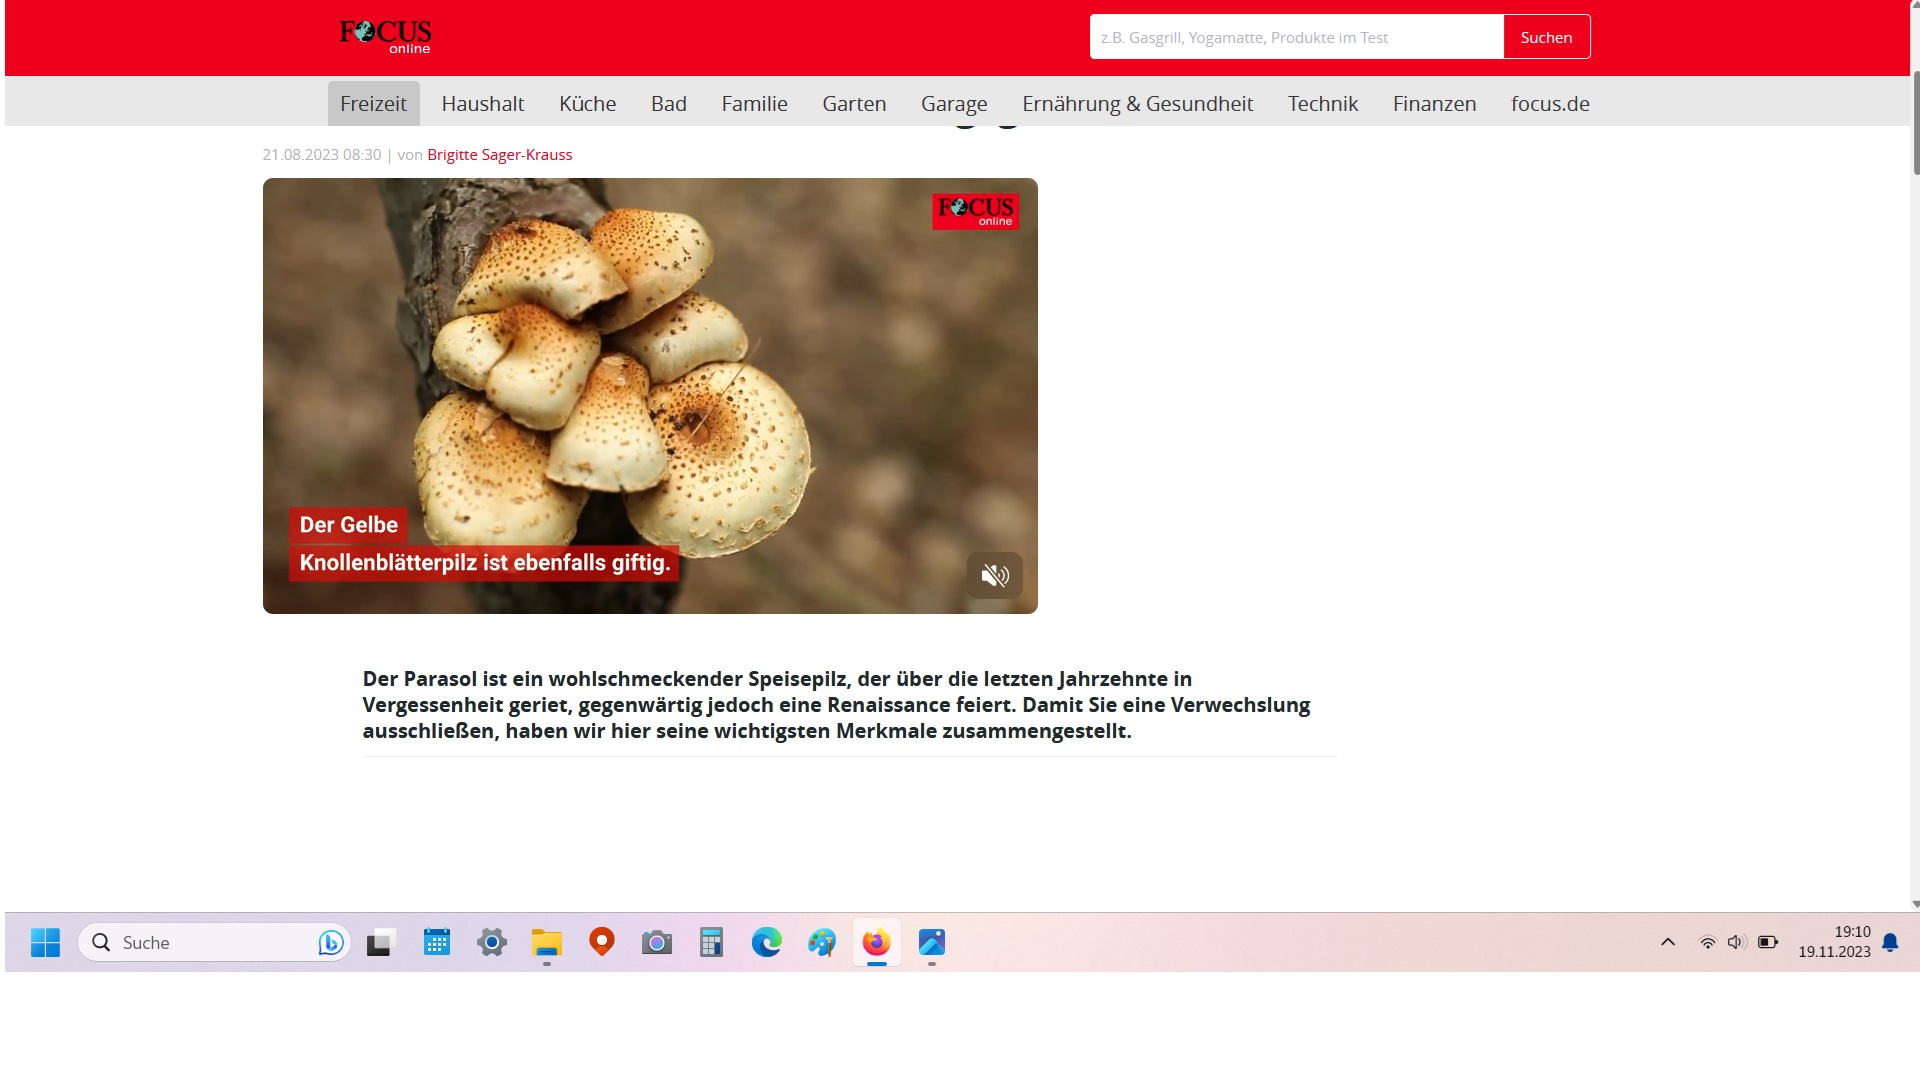Viewport: 1920px width, 1080px height.
Task: Open the Calendar app in taskbar
Action: [437, 942]
